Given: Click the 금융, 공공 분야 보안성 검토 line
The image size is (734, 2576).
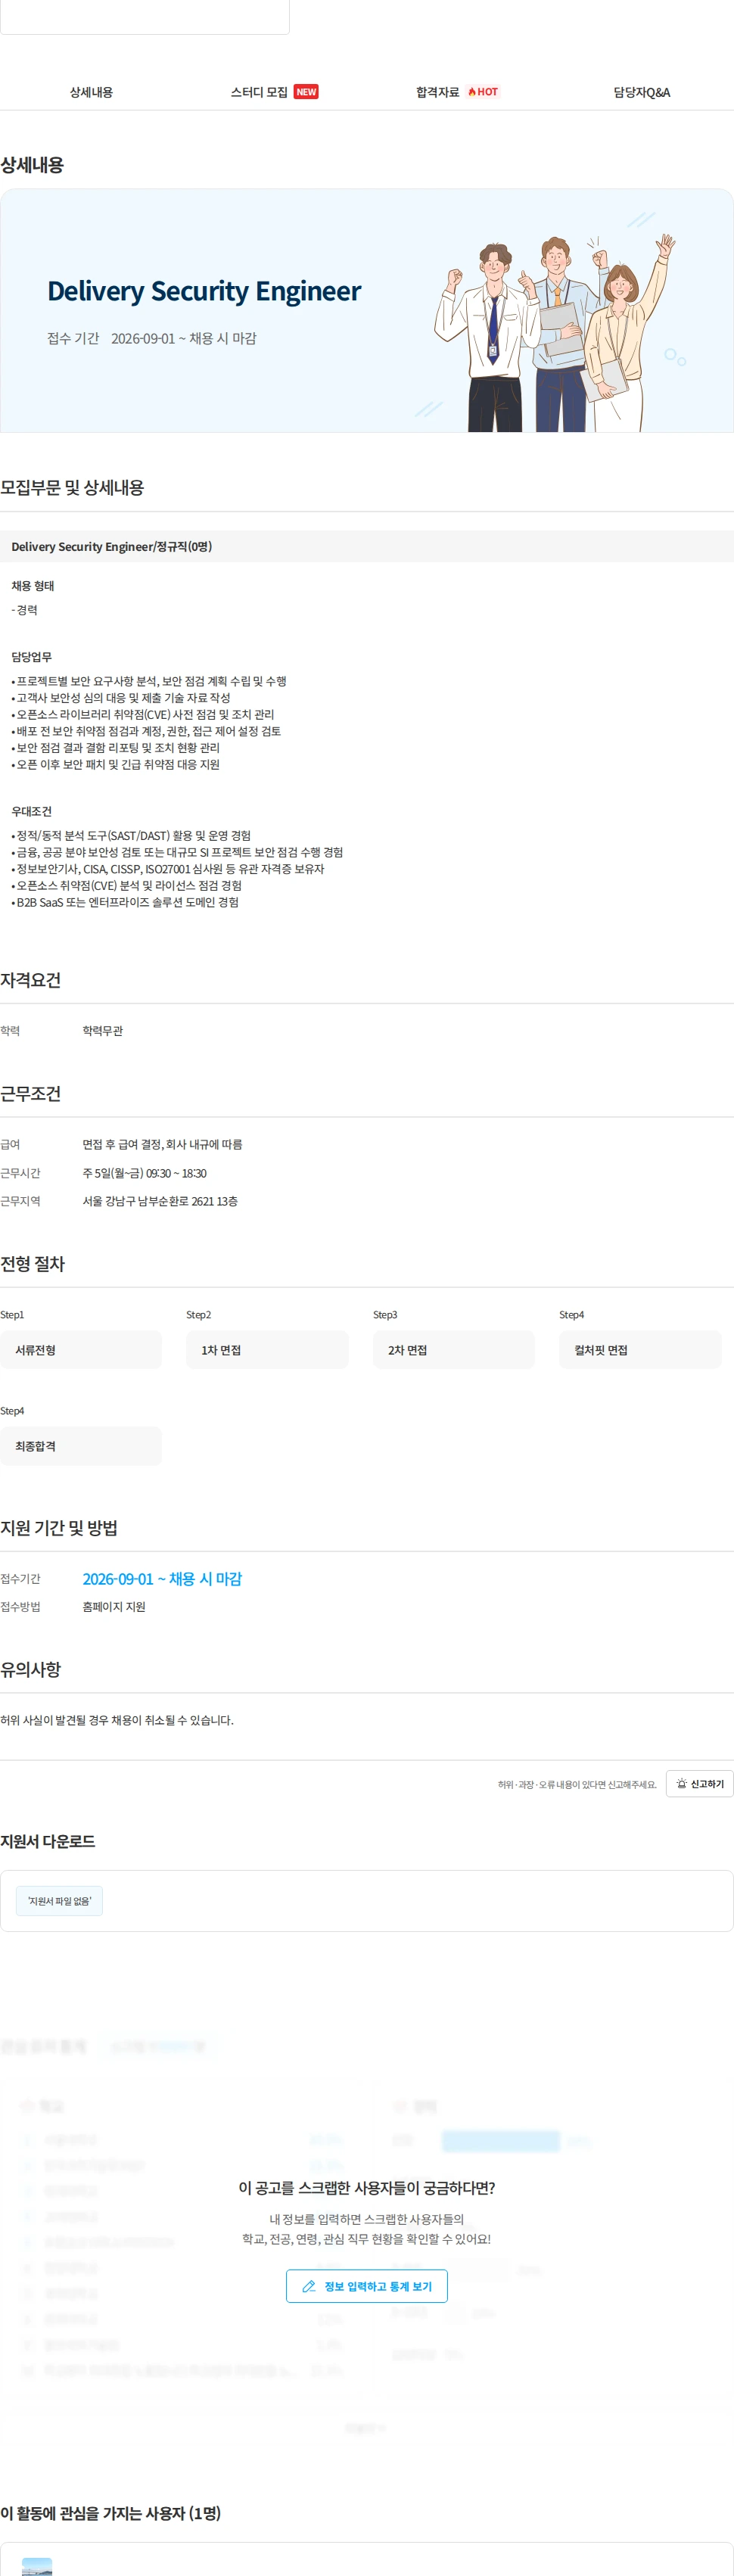Looking at the screenshot, I should click(x=177, y=851).
